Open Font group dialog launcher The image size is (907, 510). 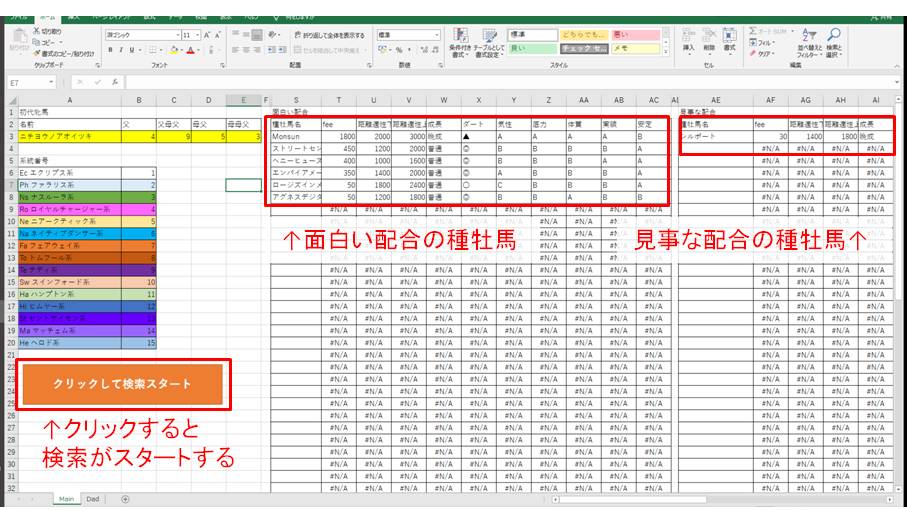(223, 65)
